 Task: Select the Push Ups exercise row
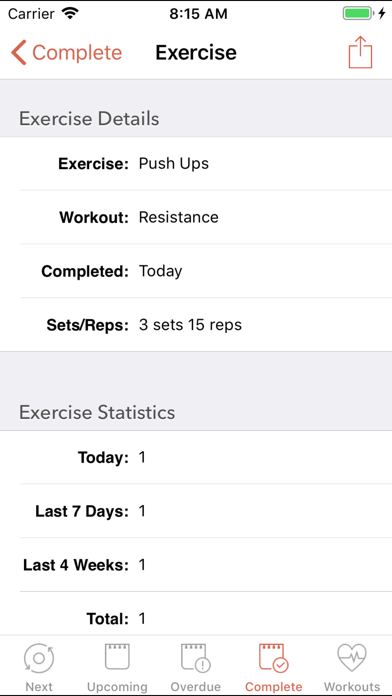[196, 164]
